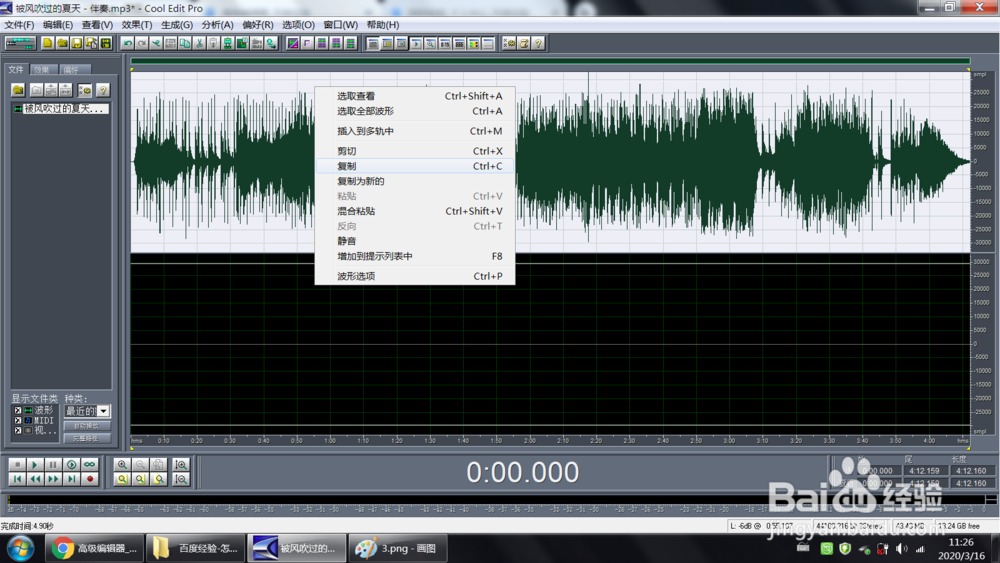Open the 效果(T) menu
This screenshot has width=1000, height=563.
tap(136, 25)
